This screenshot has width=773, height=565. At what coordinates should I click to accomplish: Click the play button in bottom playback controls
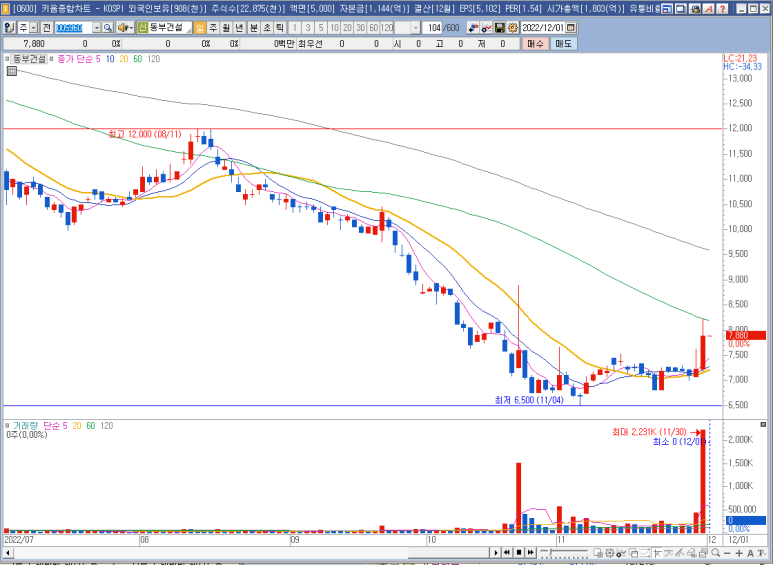(x=496, y=553)
